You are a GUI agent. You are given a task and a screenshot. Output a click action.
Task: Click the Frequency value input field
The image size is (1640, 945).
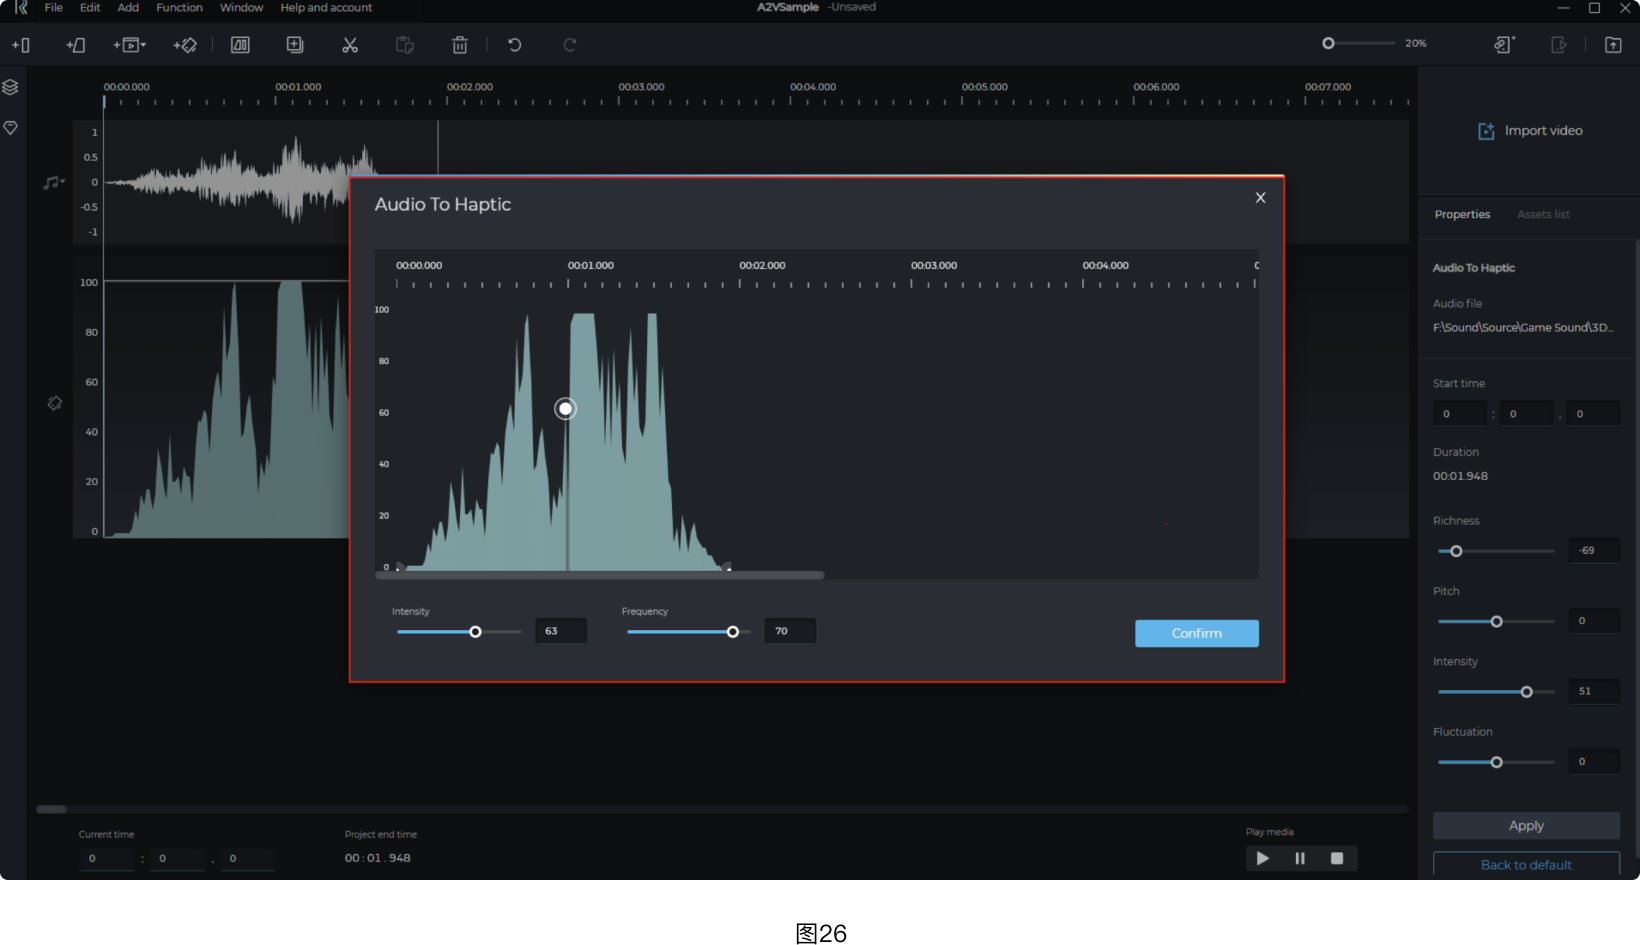pyautogui.click(x=789, y=631)
